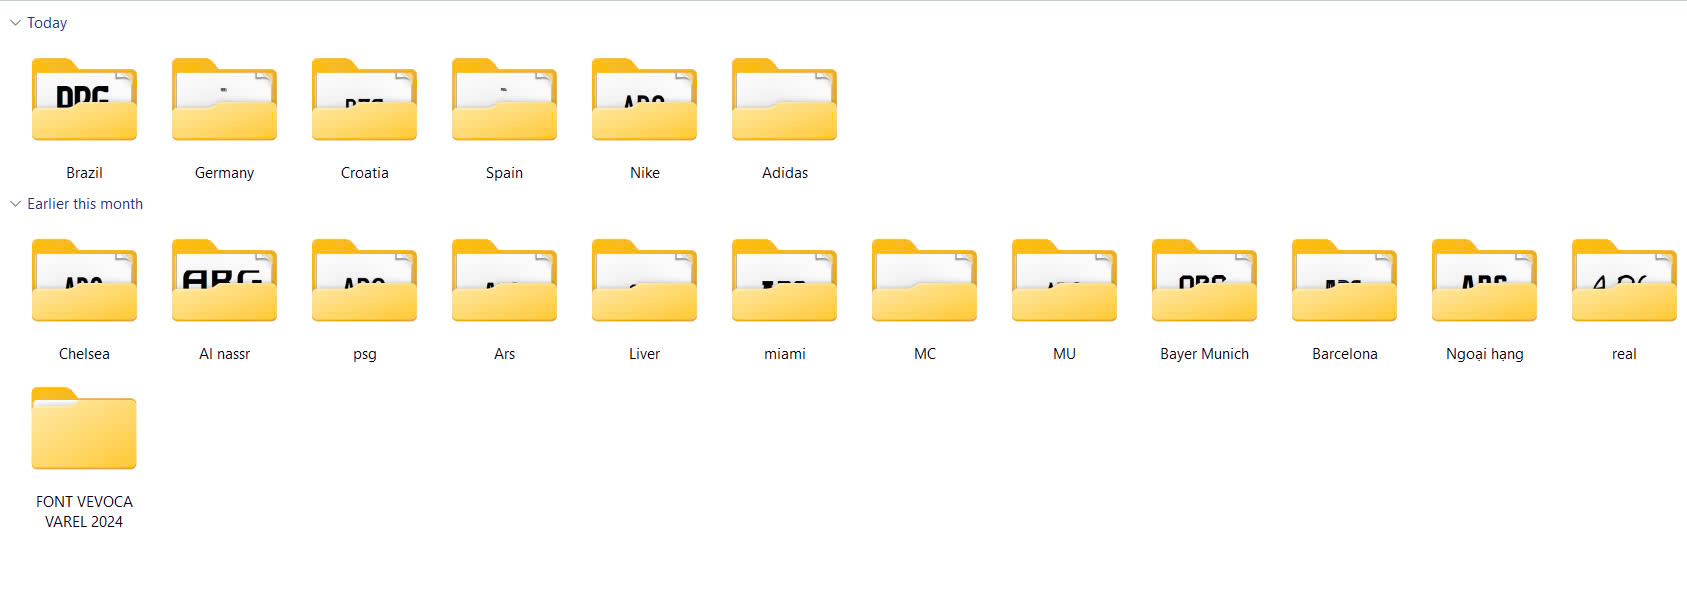Select the Germany folder icon
The height and width of the screenshot is (609, 1687).
224,99
